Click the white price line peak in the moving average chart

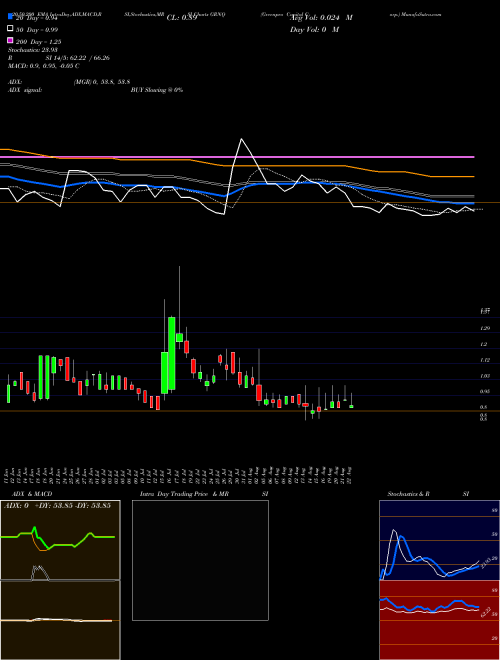[x=242, y=139]
